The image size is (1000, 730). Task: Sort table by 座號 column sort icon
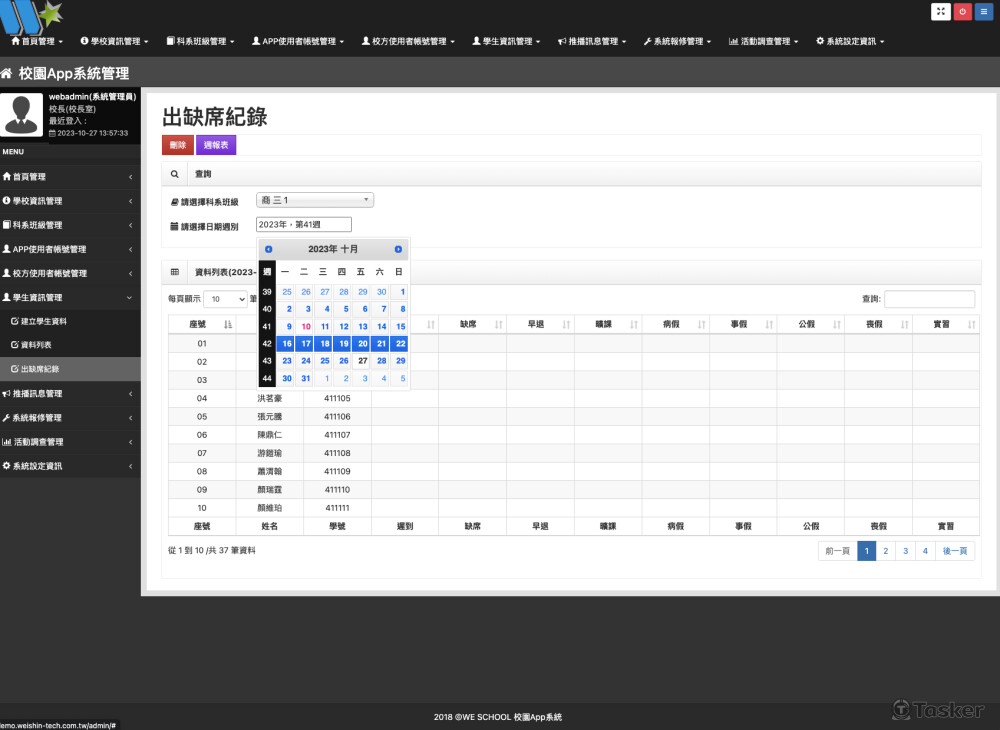(228, 324)
